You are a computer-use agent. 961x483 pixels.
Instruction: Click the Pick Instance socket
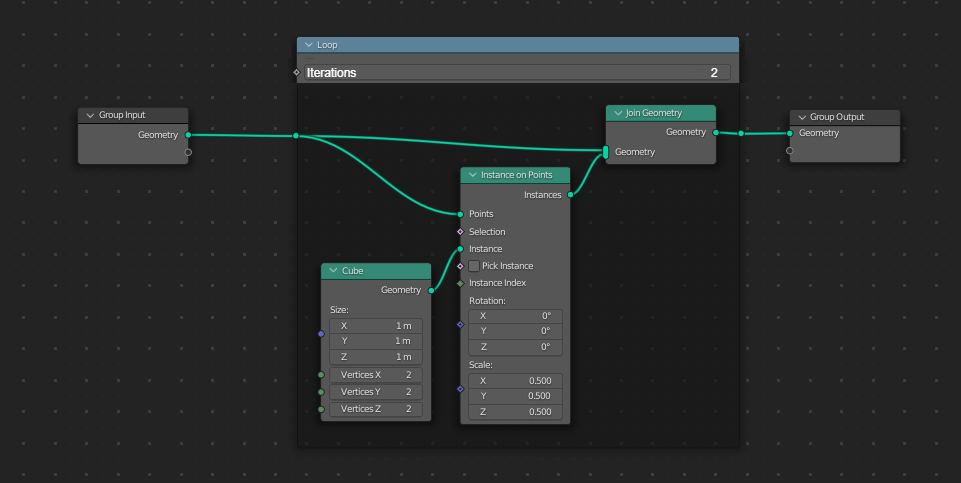460,266
